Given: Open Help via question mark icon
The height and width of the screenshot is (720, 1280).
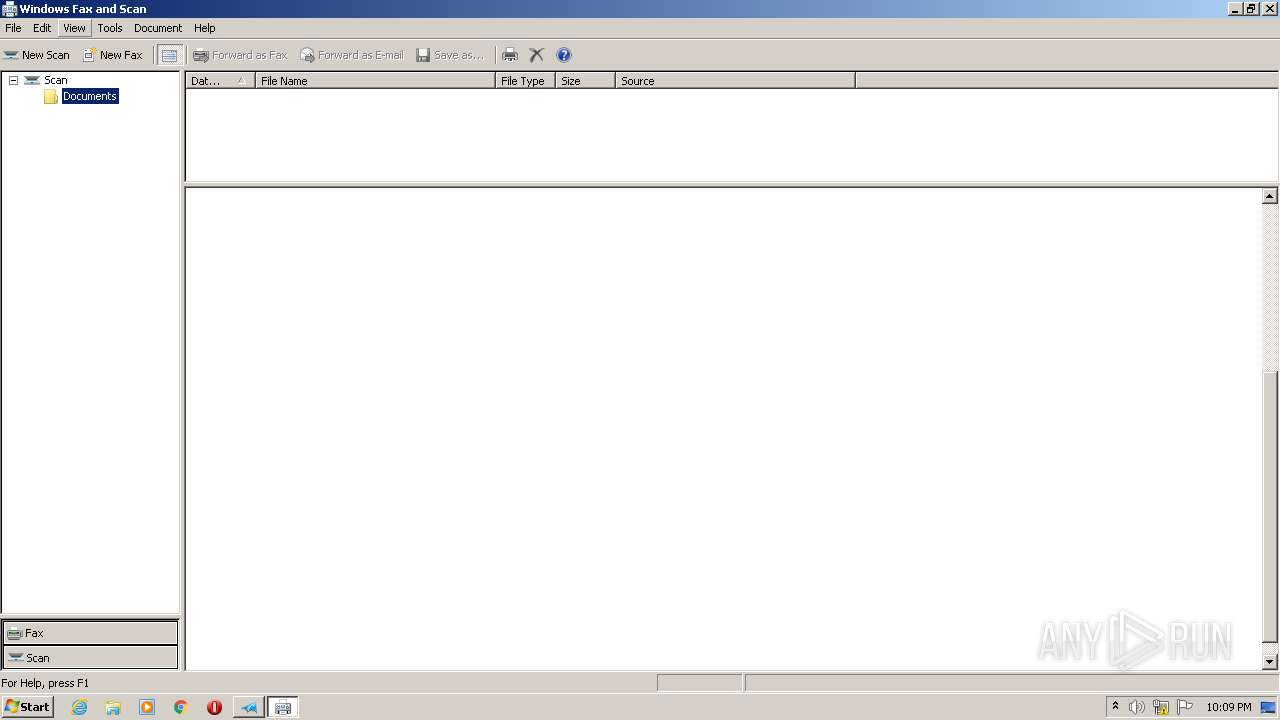Looking at the screenshot, I should click(x=564, y=55).
